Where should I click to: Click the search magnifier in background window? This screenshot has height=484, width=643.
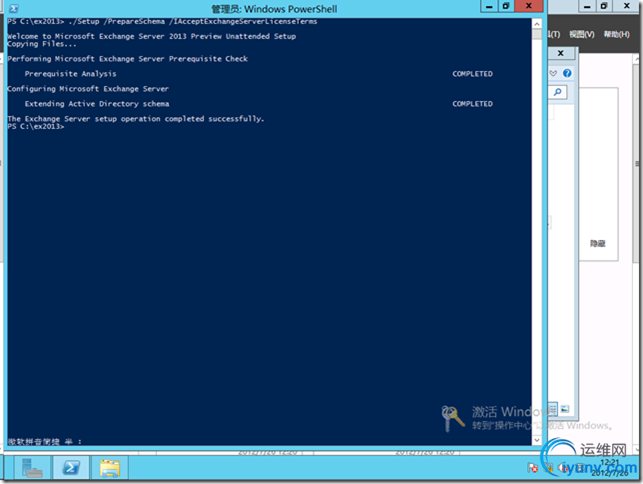[558, 92]
